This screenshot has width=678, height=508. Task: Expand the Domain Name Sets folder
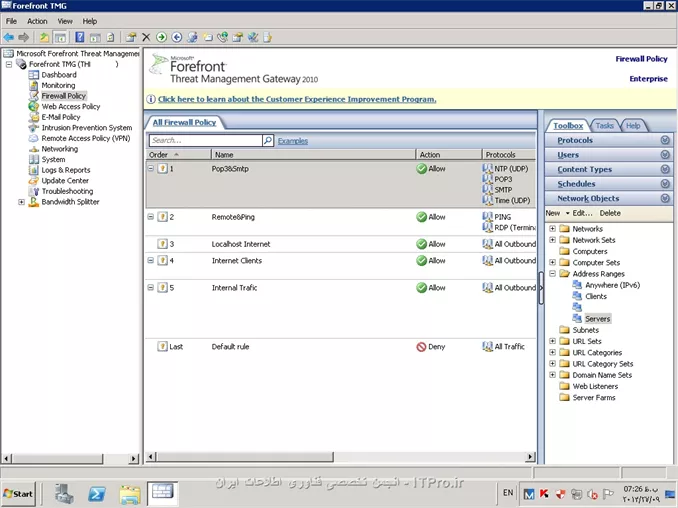click(553, 375)
